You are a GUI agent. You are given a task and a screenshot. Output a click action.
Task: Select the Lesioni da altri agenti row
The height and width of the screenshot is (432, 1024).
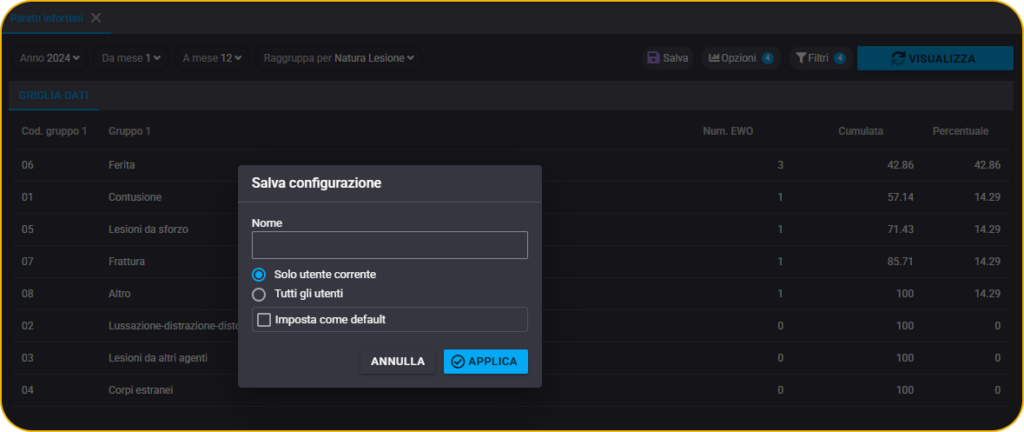coord(158,358)
